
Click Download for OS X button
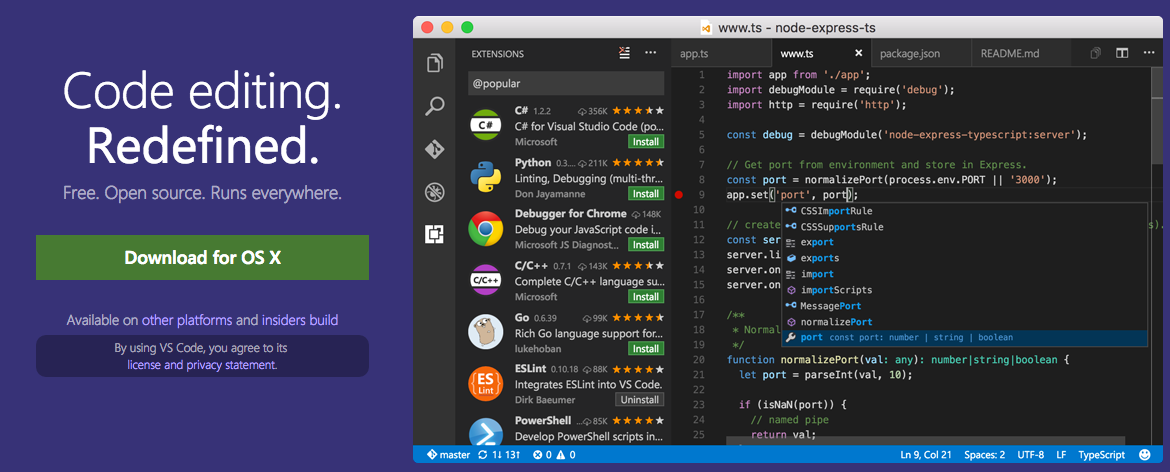coord(202,258)
